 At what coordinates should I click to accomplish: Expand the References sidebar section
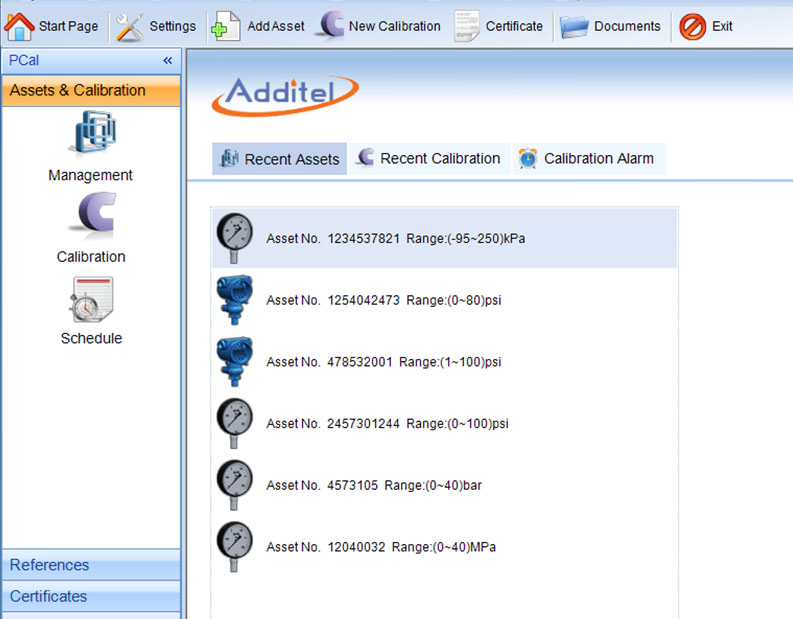[x=91, y=565]
